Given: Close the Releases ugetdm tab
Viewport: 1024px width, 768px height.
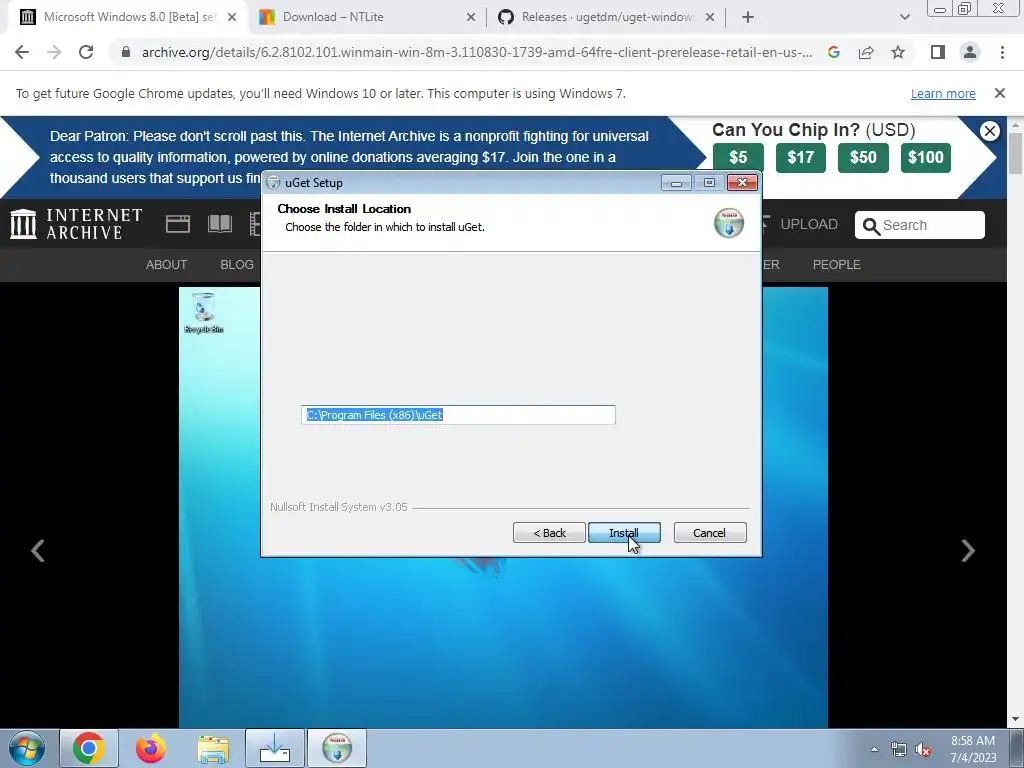Looking at the screenshot, I should pyautogui.click(x=710, y=17).
